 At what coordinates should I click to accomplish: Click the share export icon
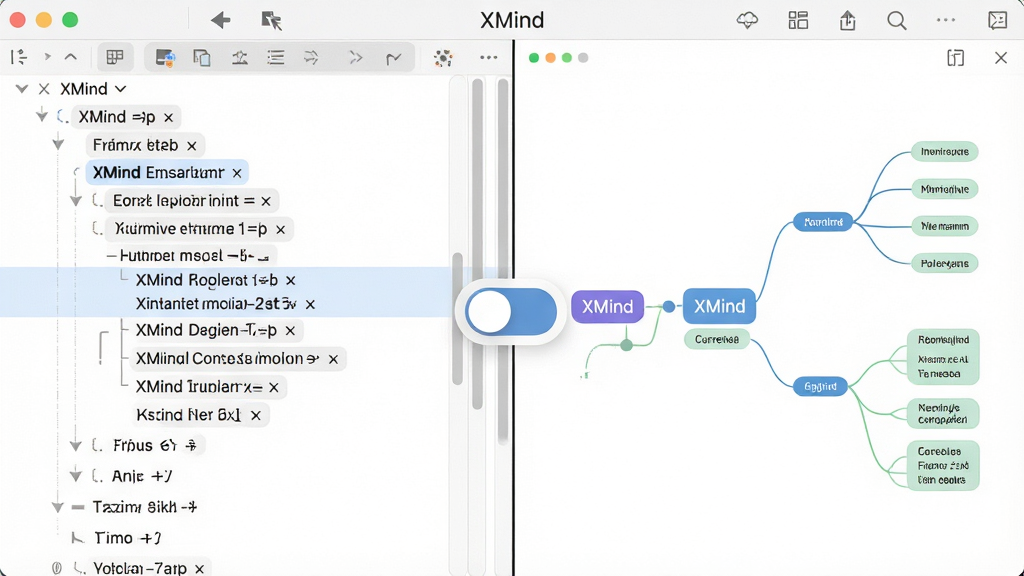(848, 20)
